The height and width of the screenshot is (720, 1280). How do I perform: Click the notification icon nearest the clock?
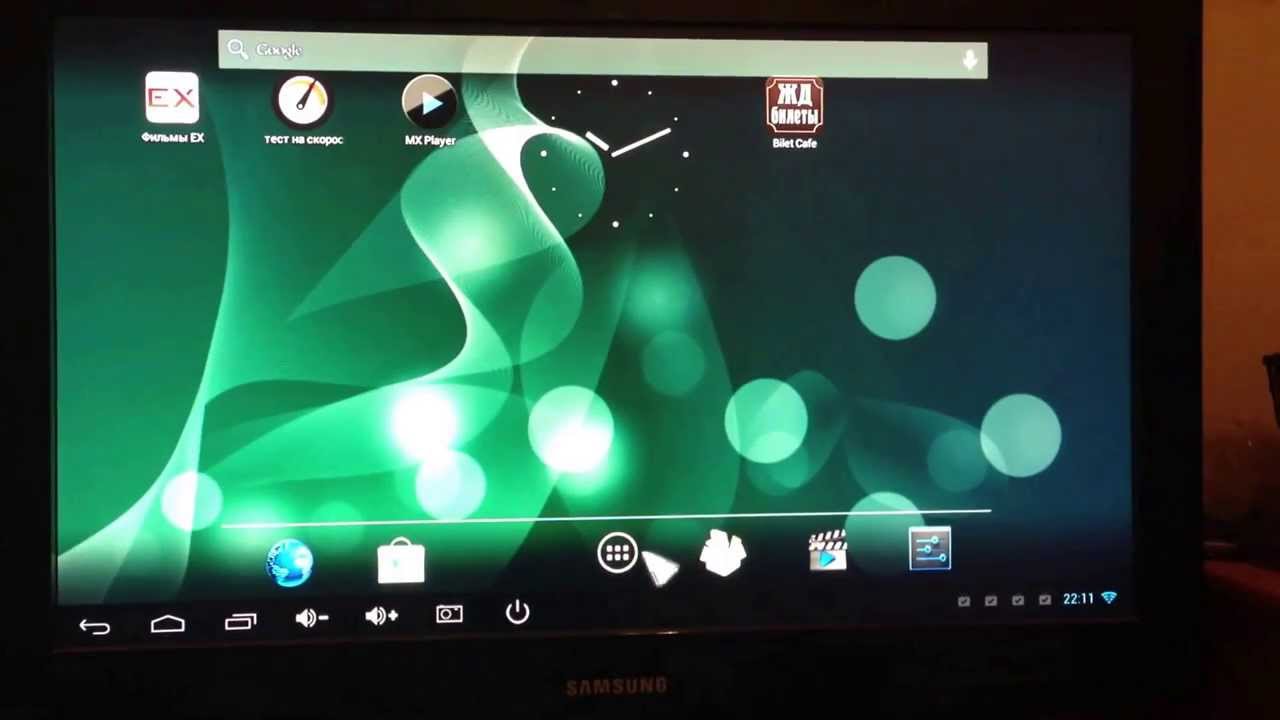pos(1045,600)
